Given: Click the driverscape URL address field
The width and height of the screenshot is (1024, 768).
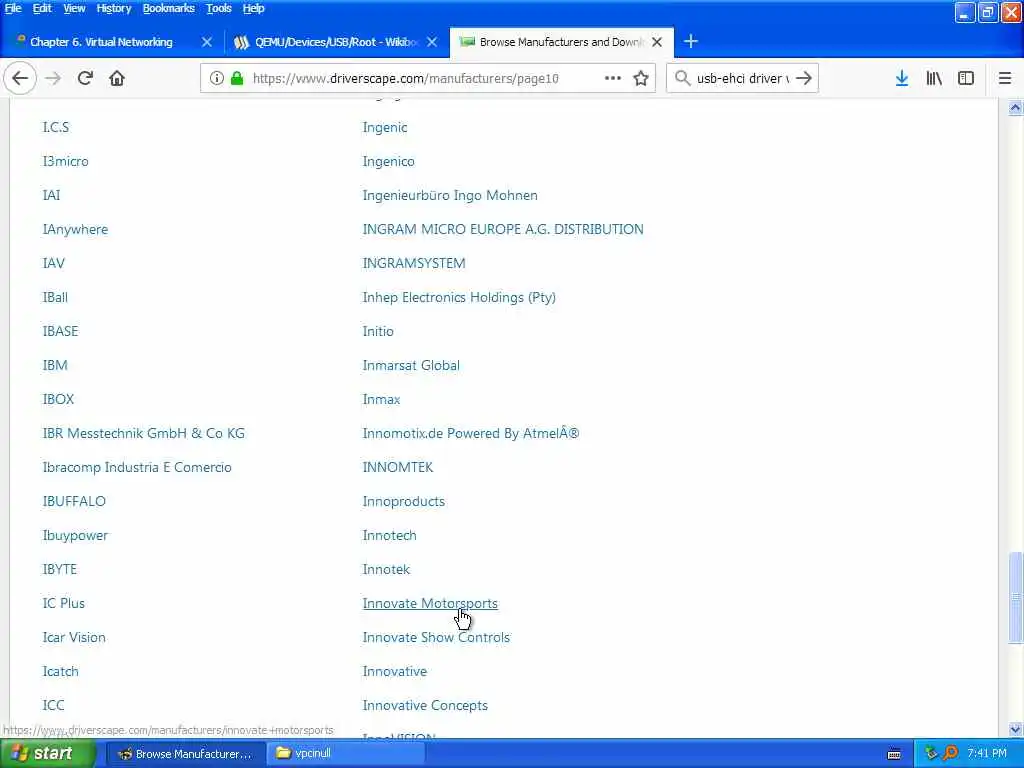Looking at the screenshot, I should (x=406, y=78).
